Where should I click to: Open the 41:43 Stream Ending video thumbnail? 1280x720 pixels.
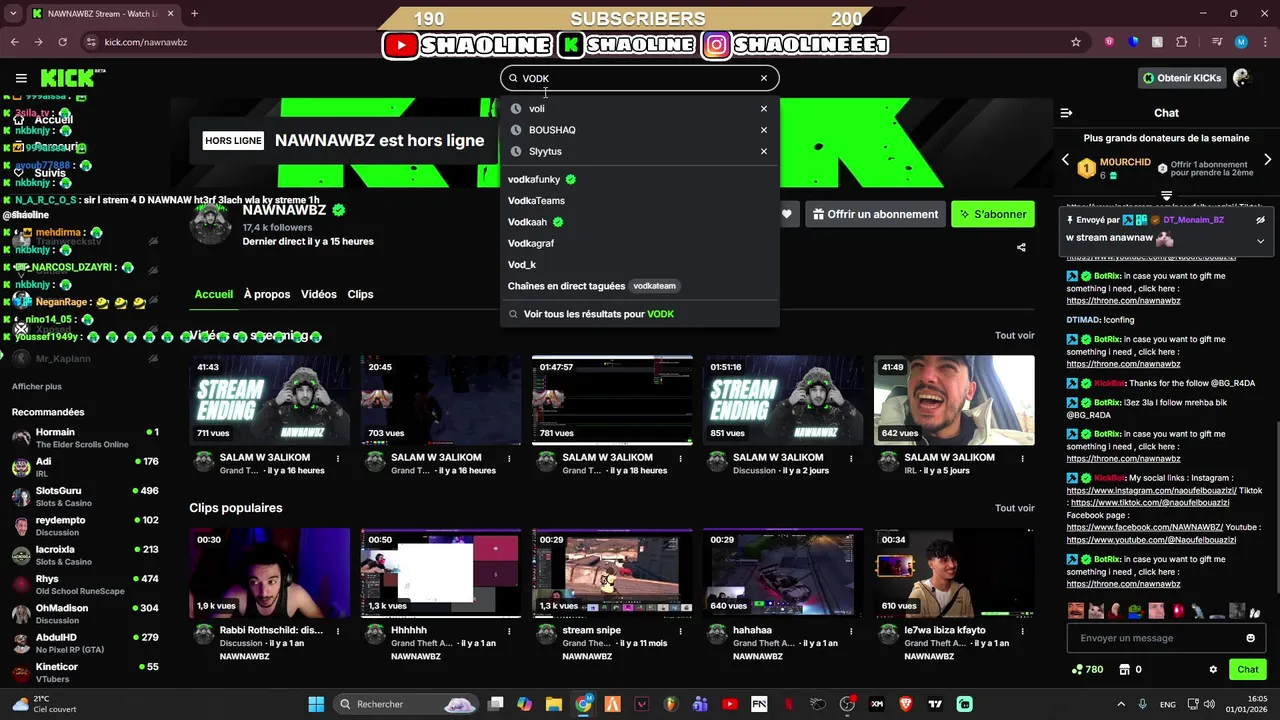tap(270, 400)
